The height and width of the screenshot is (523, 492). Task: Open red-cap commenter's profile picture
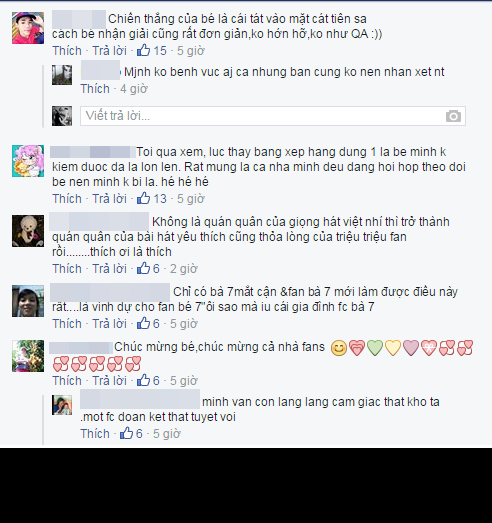(28, 28)
